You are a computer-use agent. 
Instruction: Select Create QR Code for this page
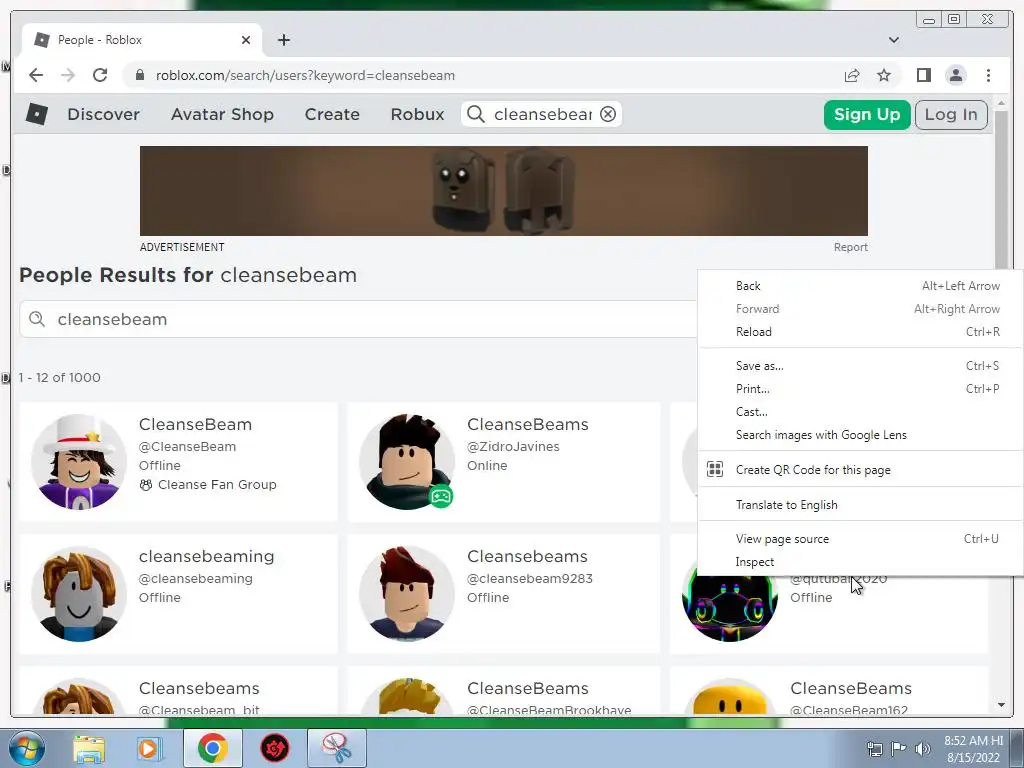861,470
